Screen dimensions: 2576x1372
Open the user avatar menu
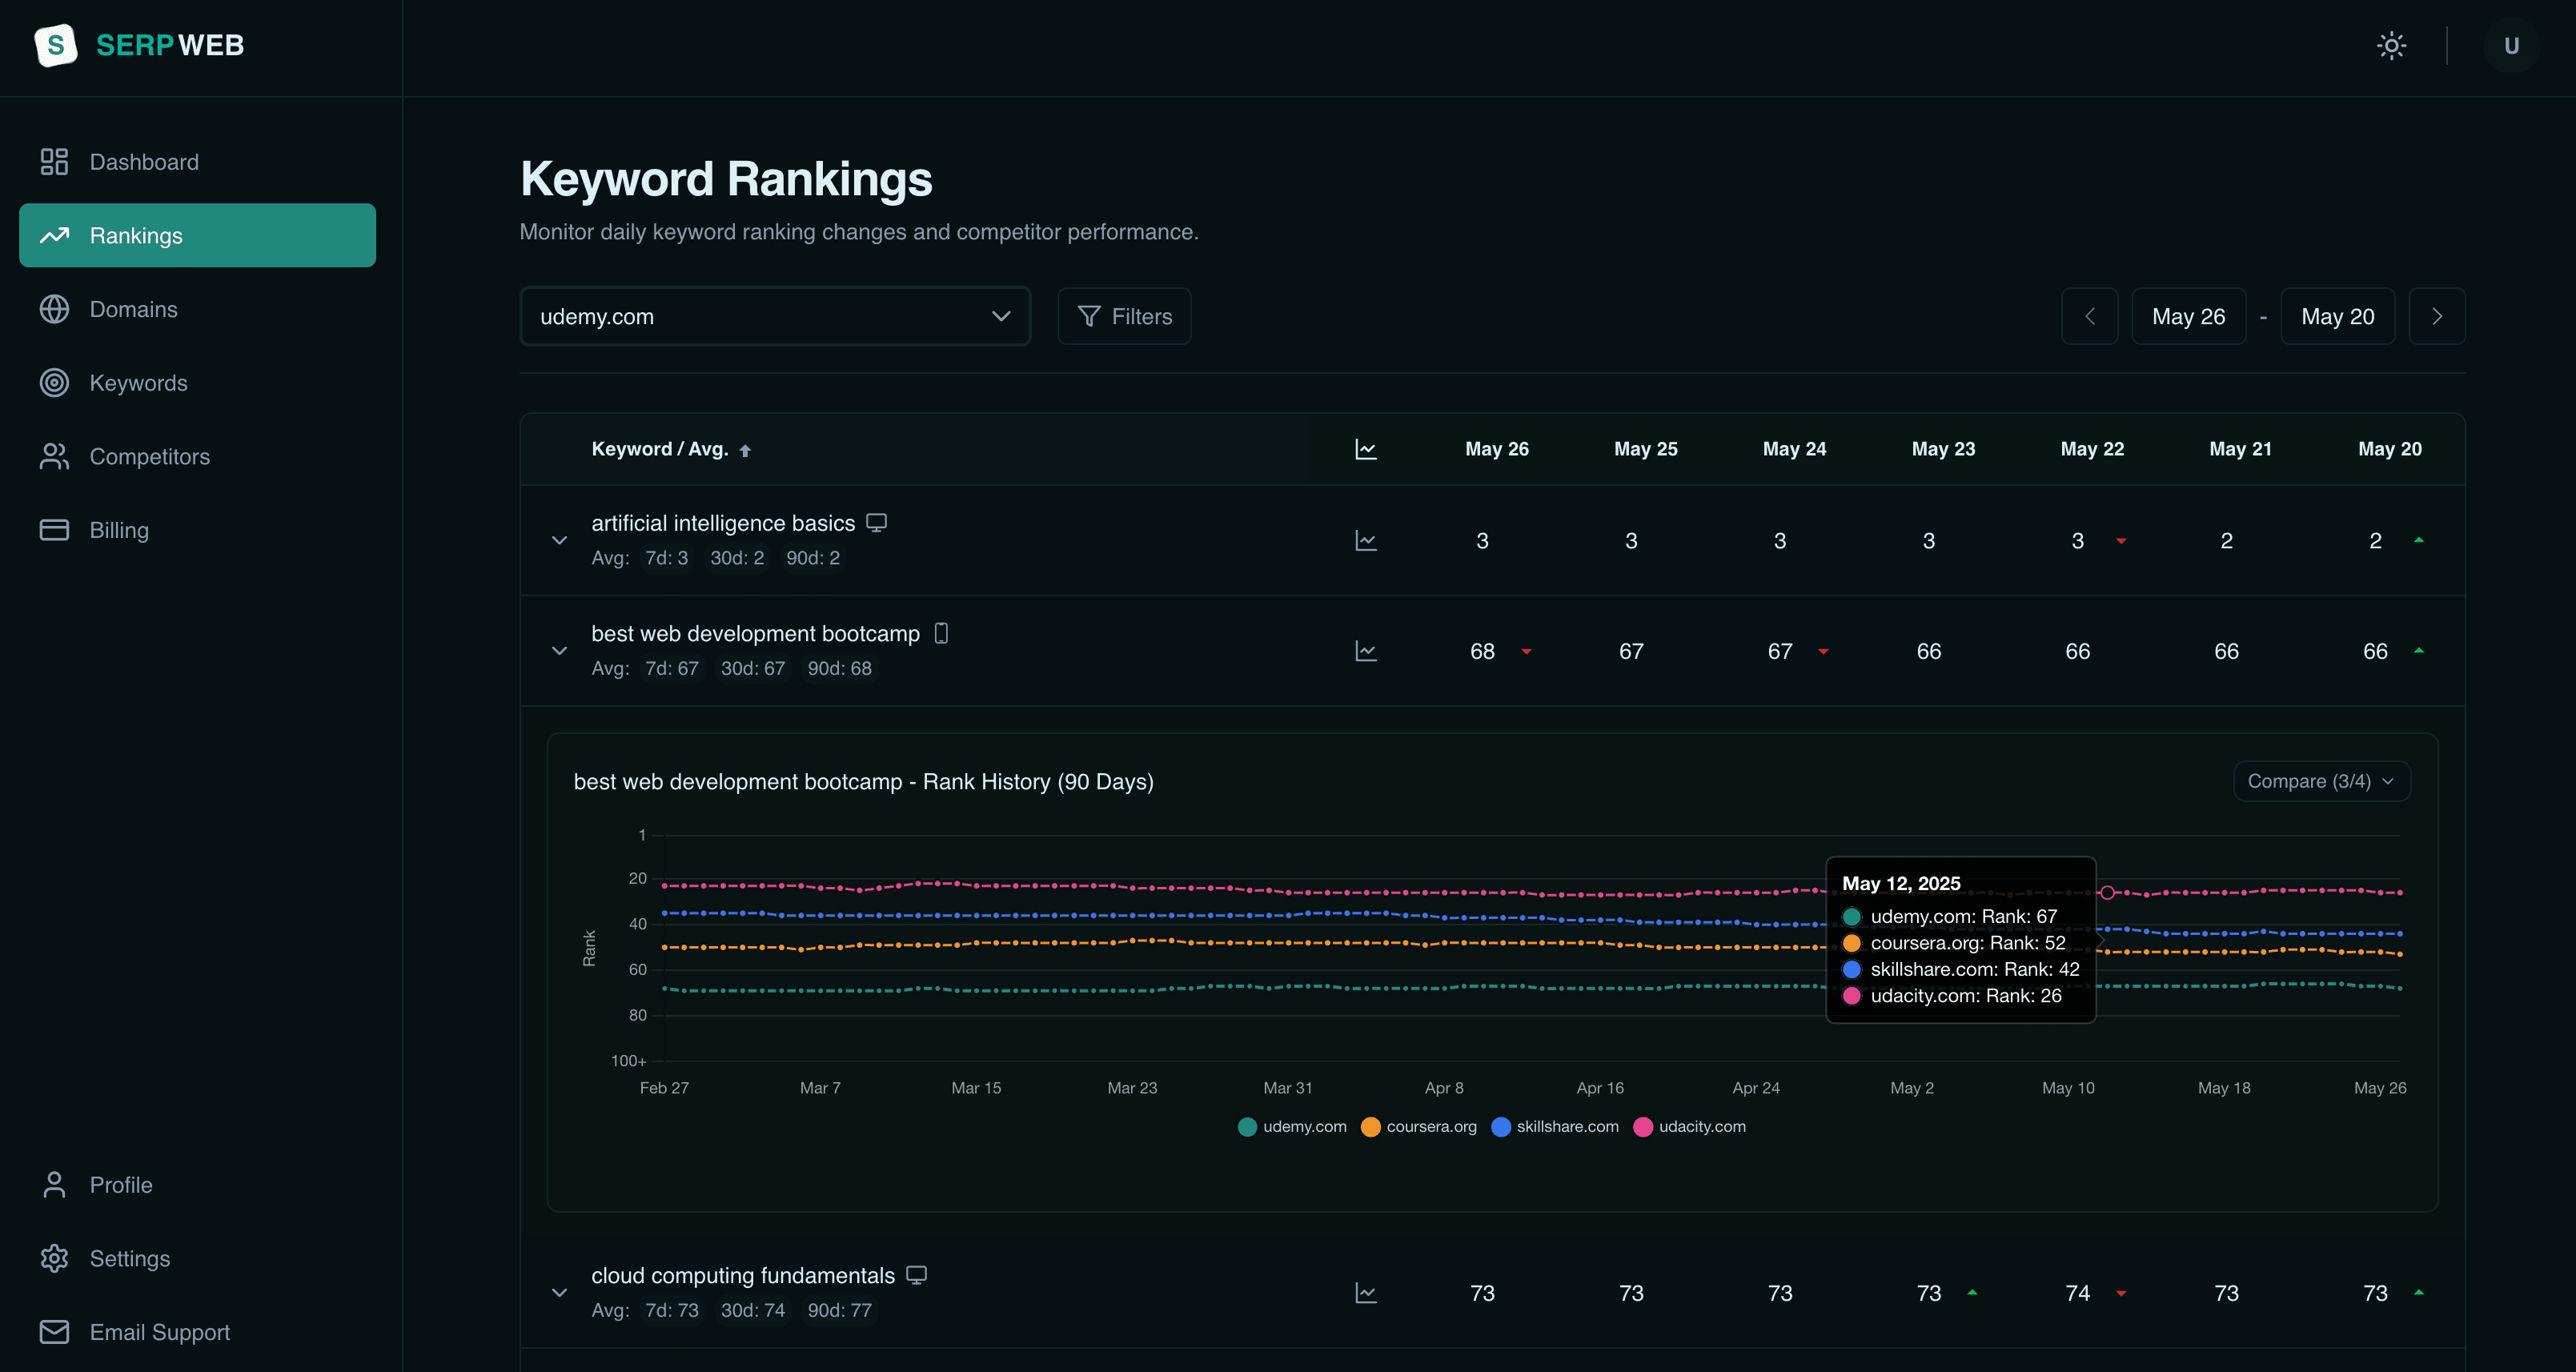(2510, 46)
